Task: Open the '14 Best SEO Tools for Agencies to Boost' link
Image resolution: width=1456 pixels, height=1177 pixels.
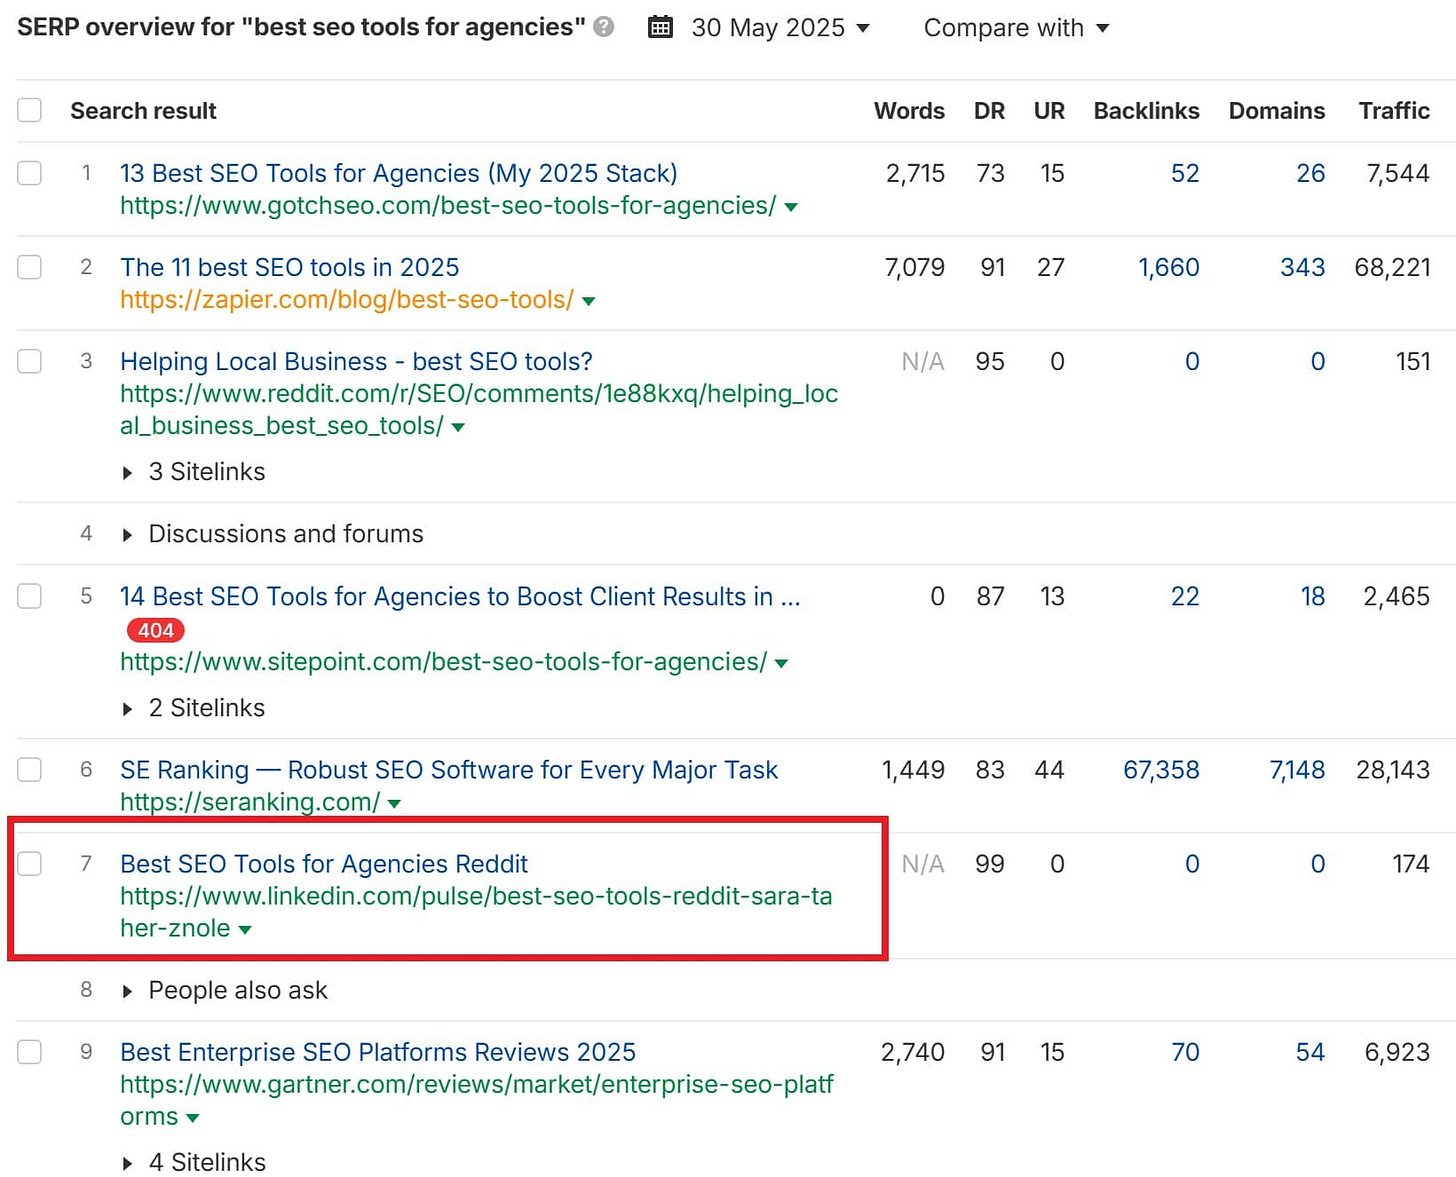Action: tap(460, 596)
